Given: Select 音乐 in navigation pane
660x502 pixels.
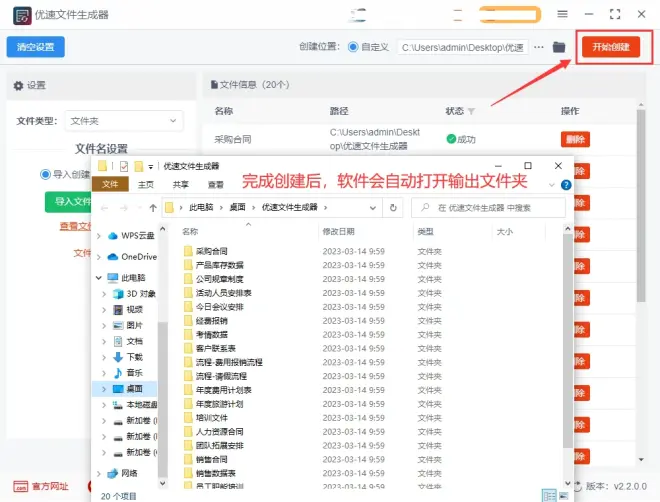Looking at the screenshot, I should tap(128, 373).
